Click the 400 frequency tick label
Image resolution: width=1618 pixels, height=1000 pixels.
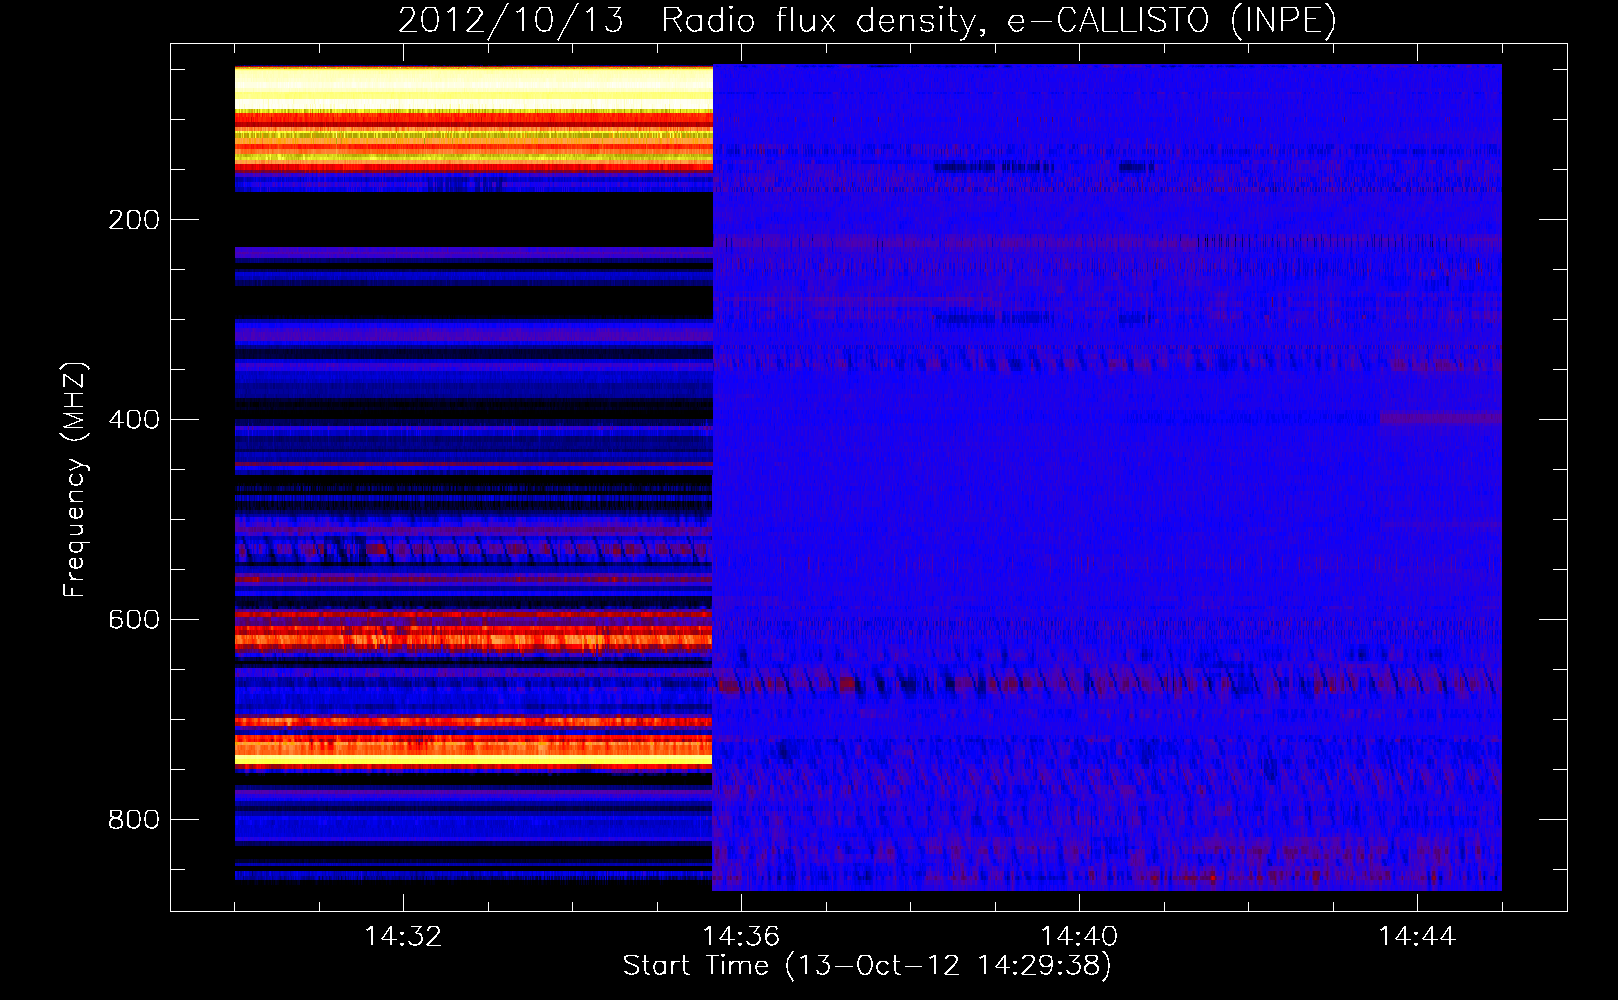[x=134, y=420]
